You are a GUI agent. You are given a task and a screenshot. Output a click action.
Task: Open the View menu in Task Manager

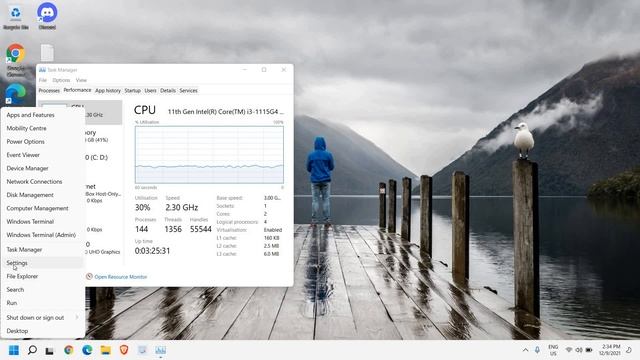[81, 80]
